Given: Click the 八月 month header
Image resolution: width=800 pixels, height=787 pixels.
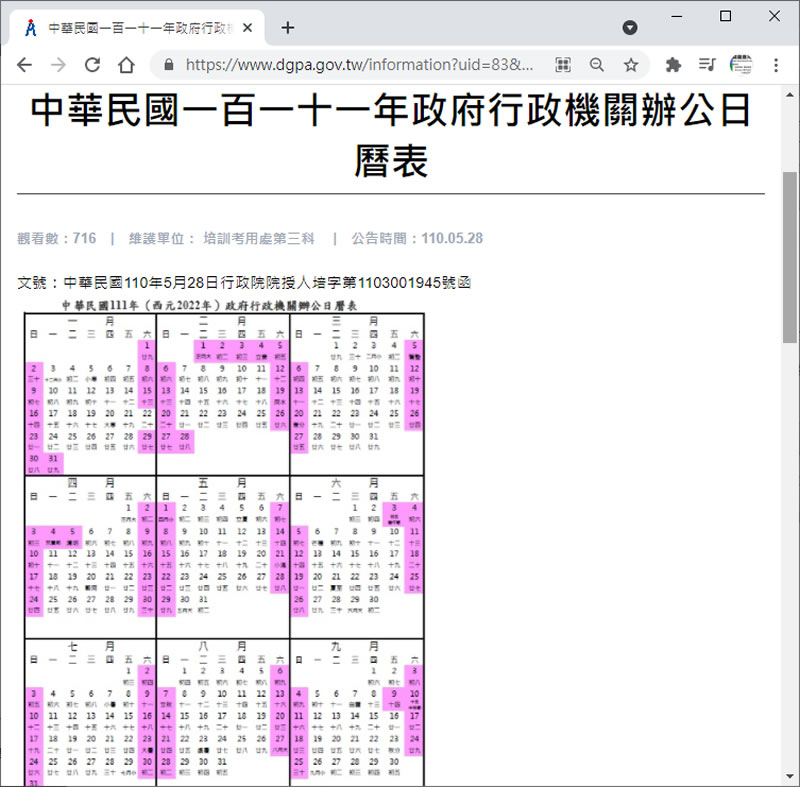Looking at the screenshot, I should [222, 647].
